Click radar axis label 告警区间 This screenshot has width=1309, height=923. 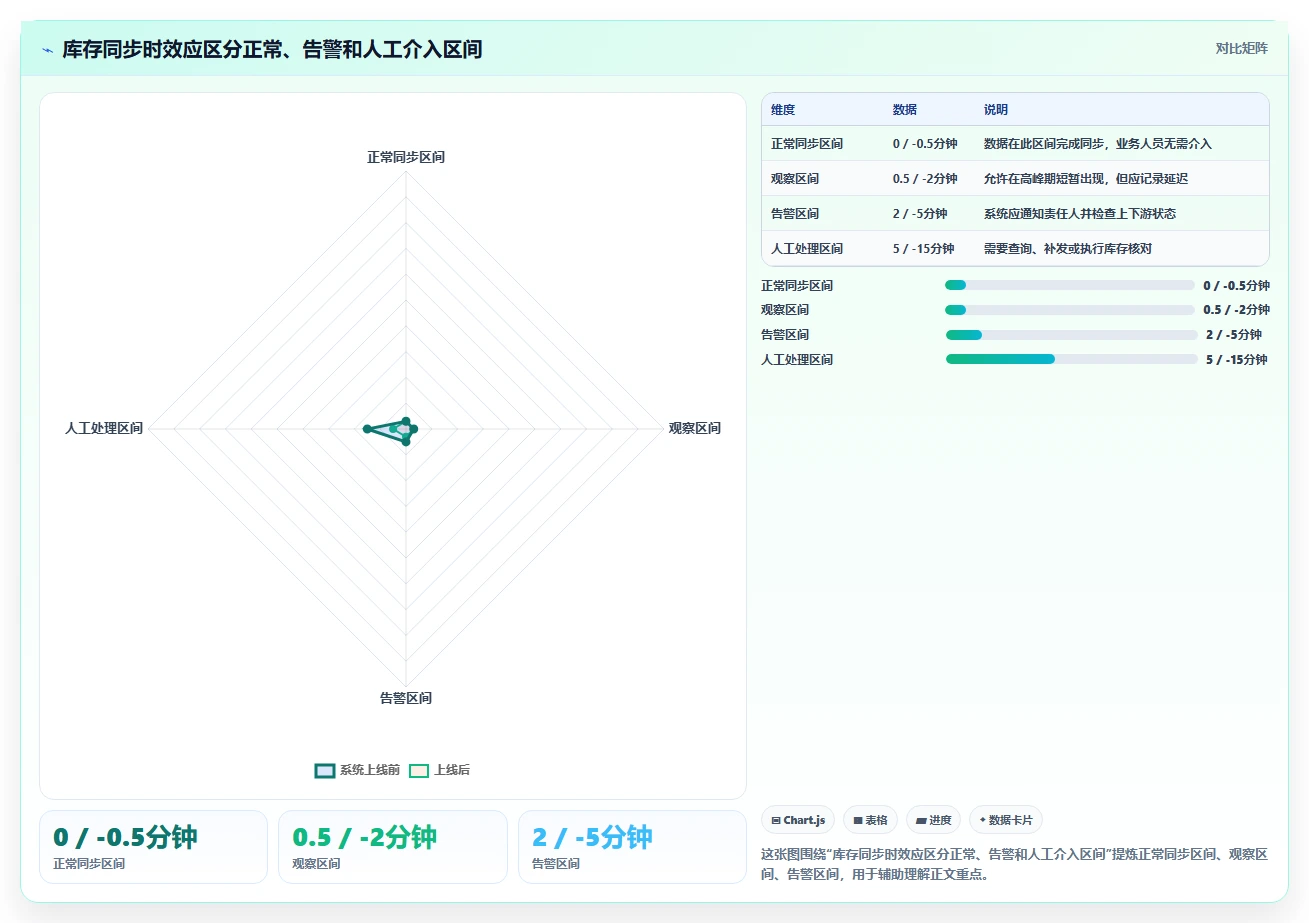[x=405, y=698]
